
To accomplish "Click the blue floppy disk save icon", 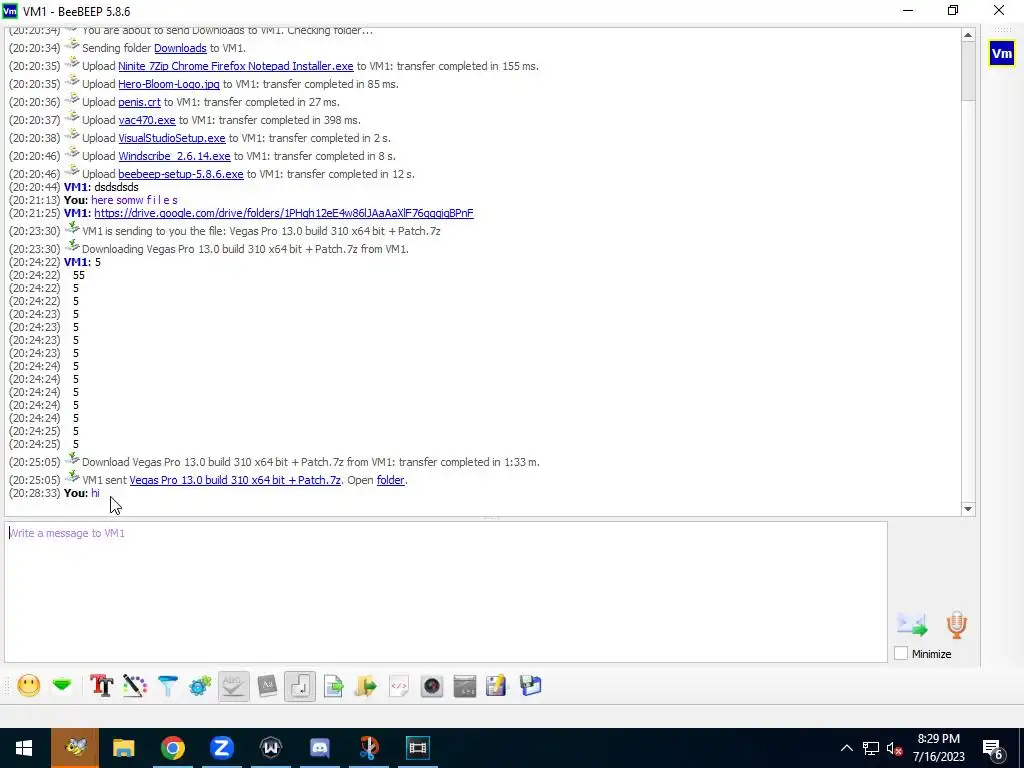I will click(x=530, y=686).
